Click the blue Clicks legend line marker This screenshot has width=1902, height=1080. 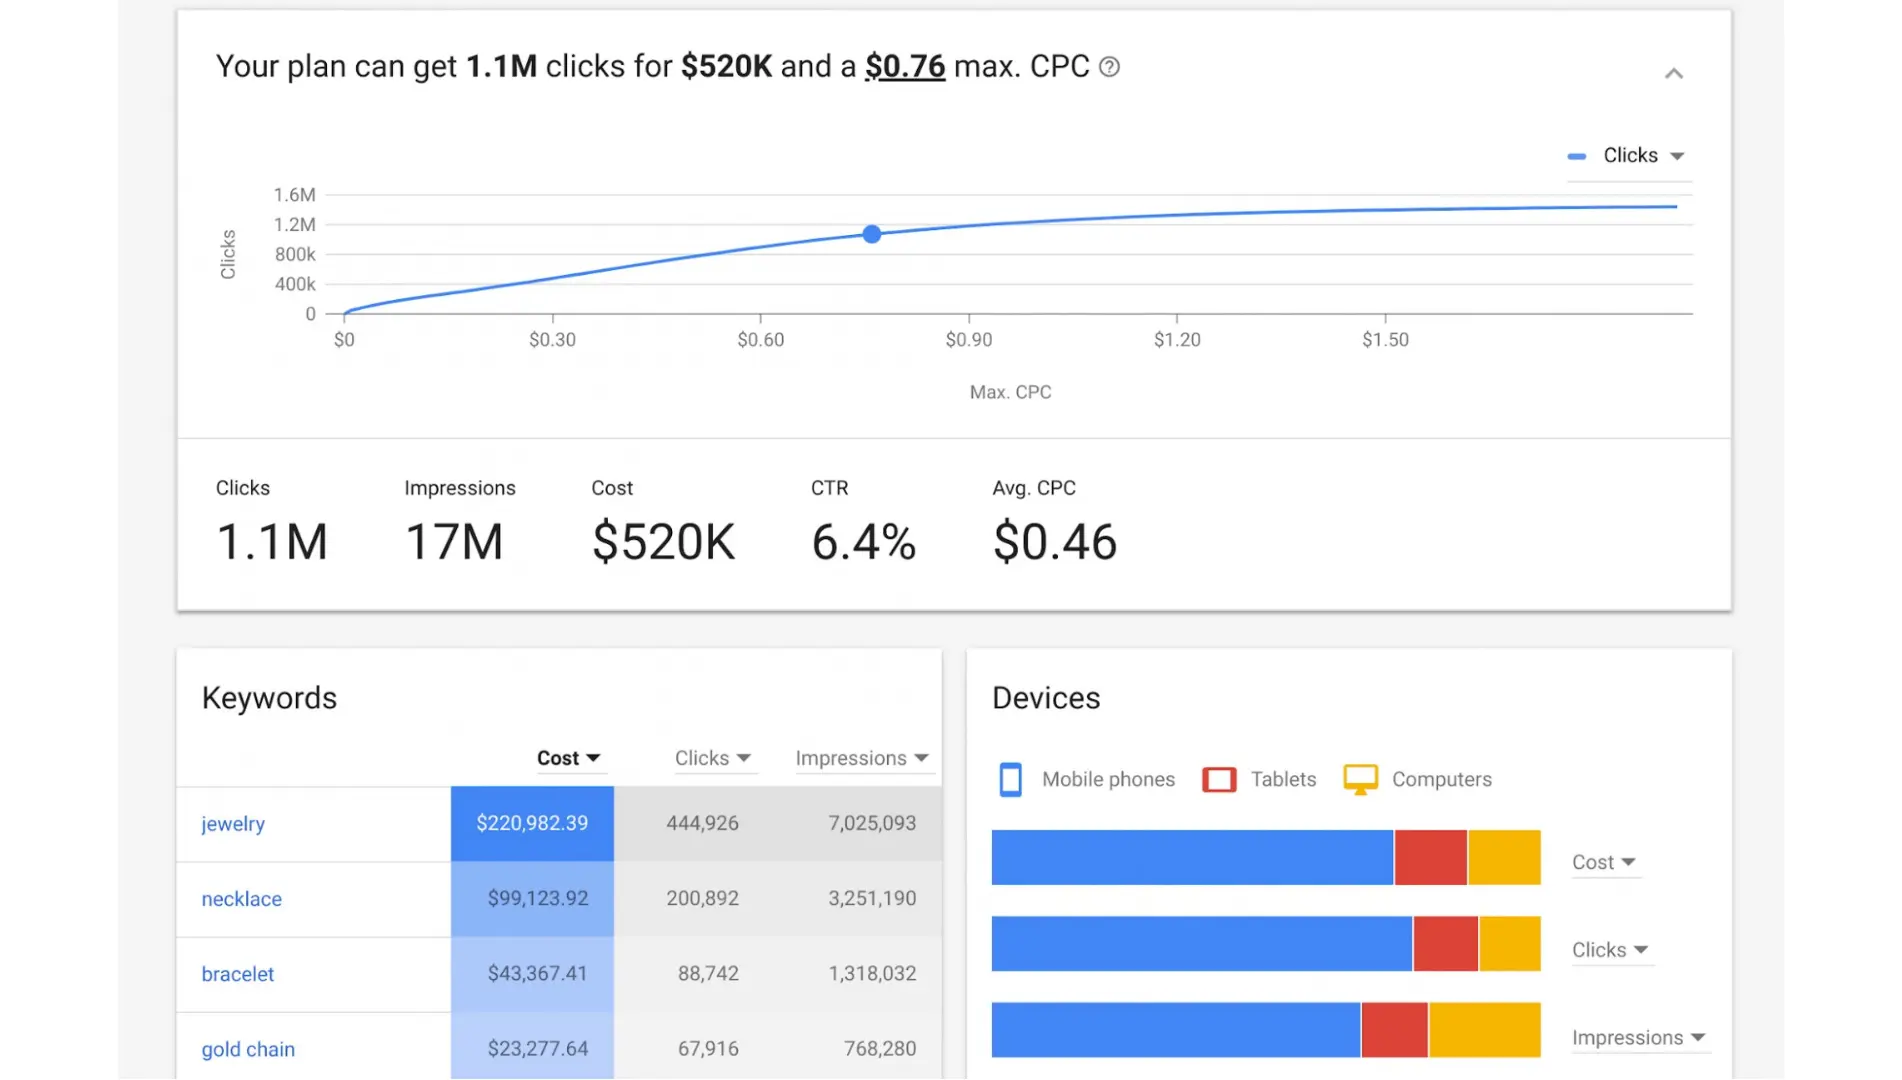pyautogui.click(x=1577, y=156)
